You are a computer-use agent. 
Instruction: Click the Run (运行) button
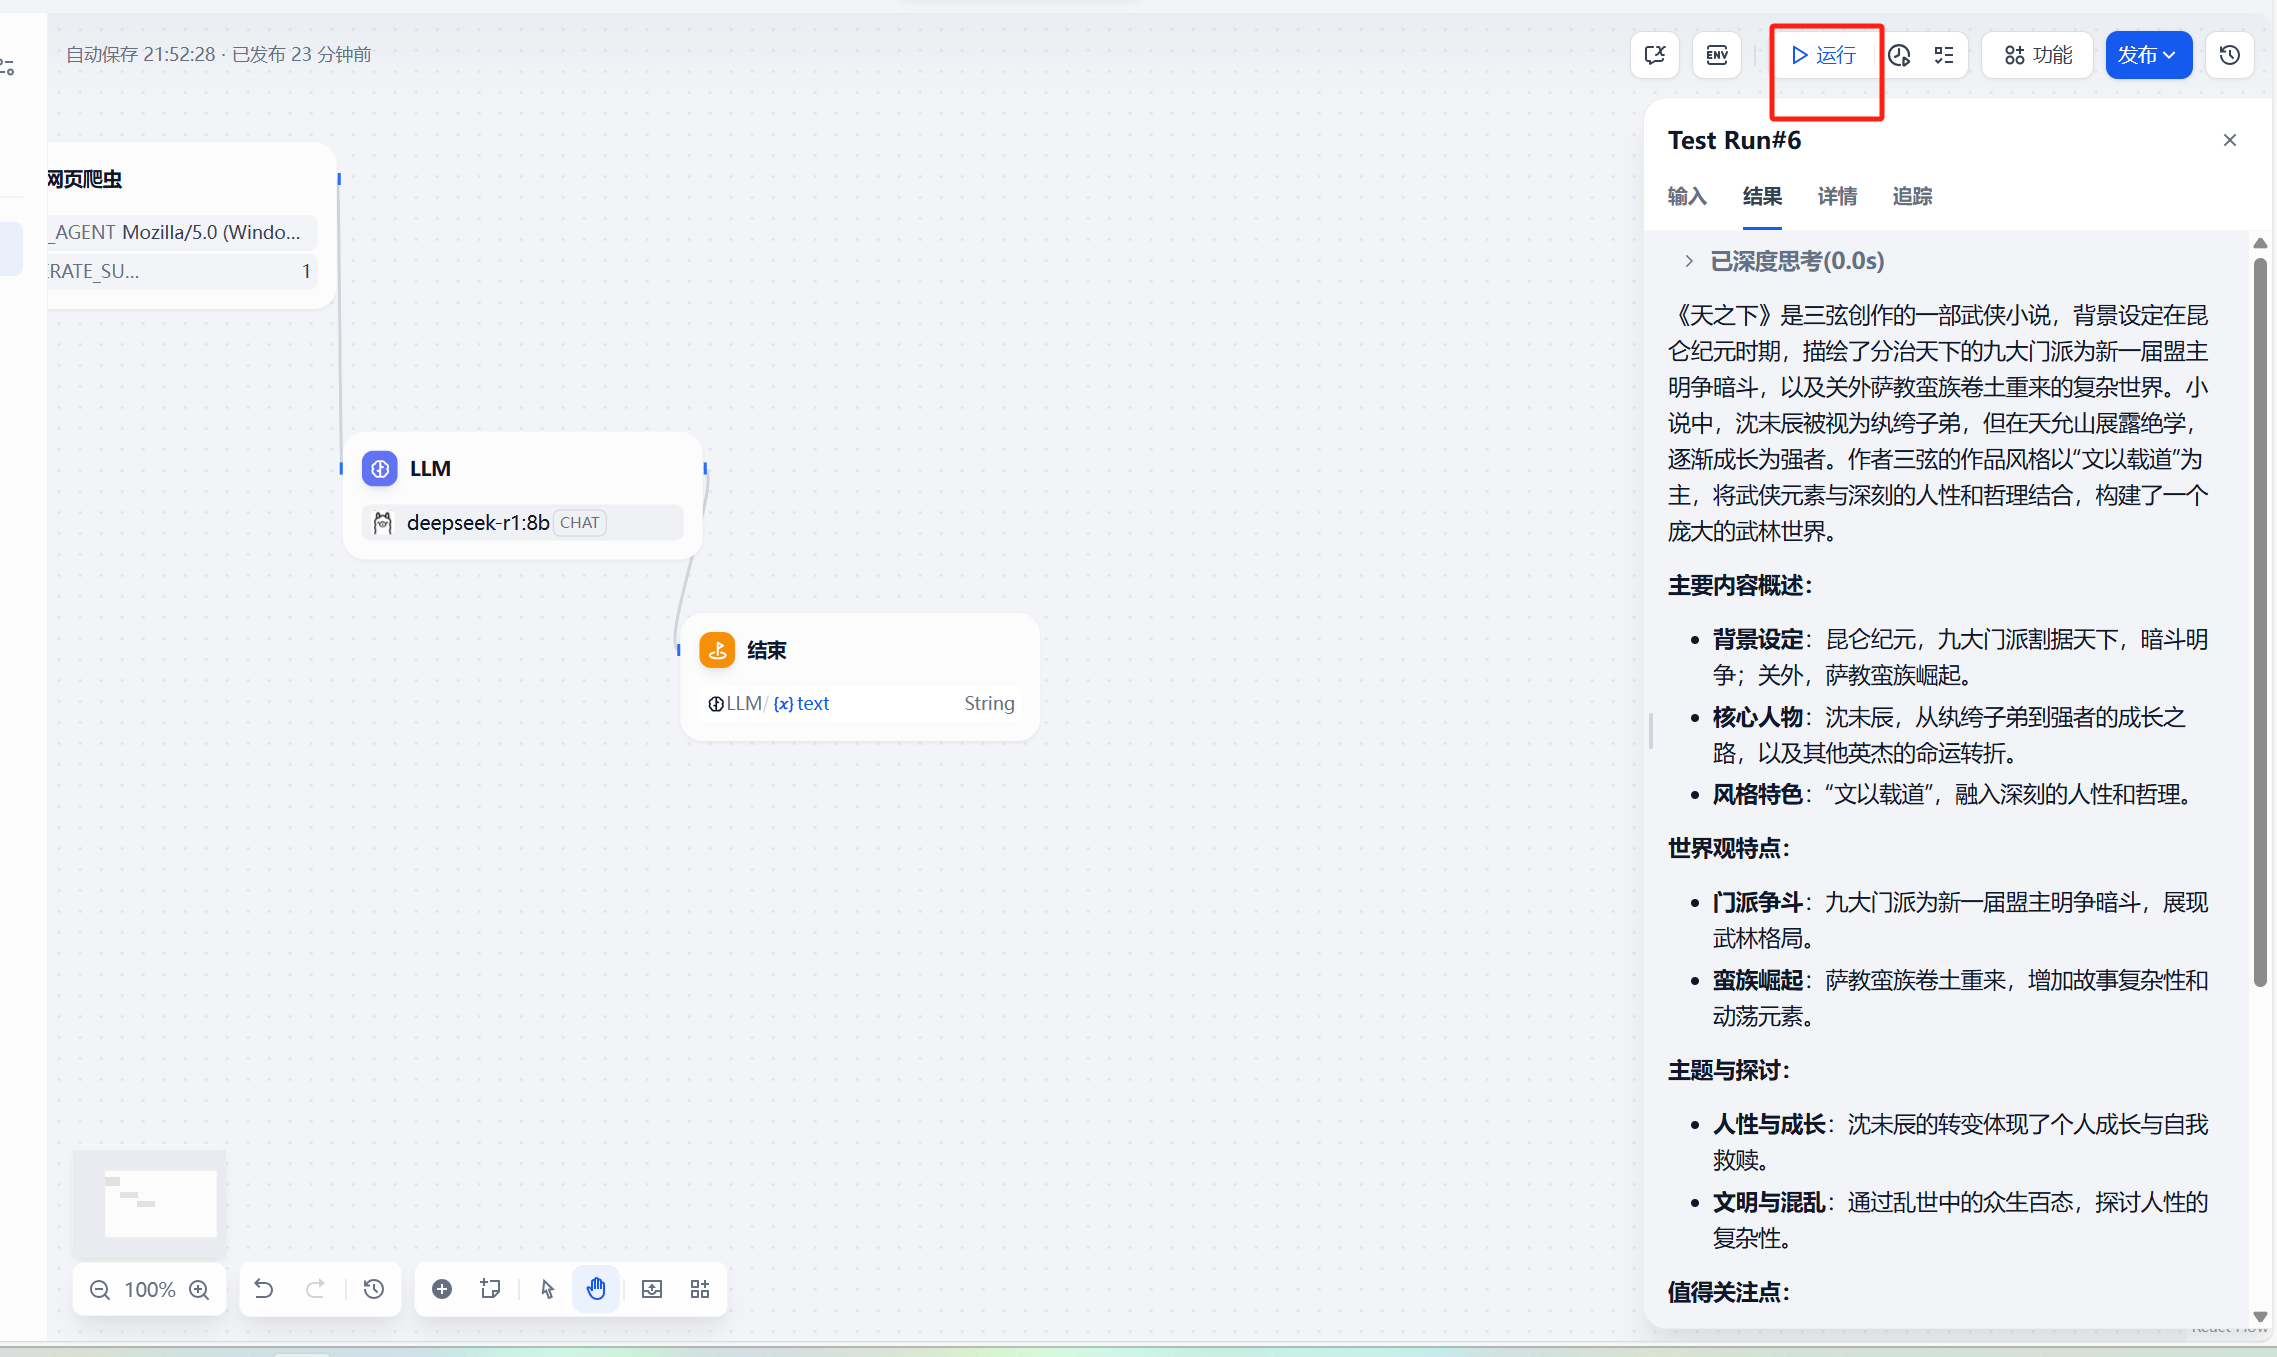tap(1824, 55)
